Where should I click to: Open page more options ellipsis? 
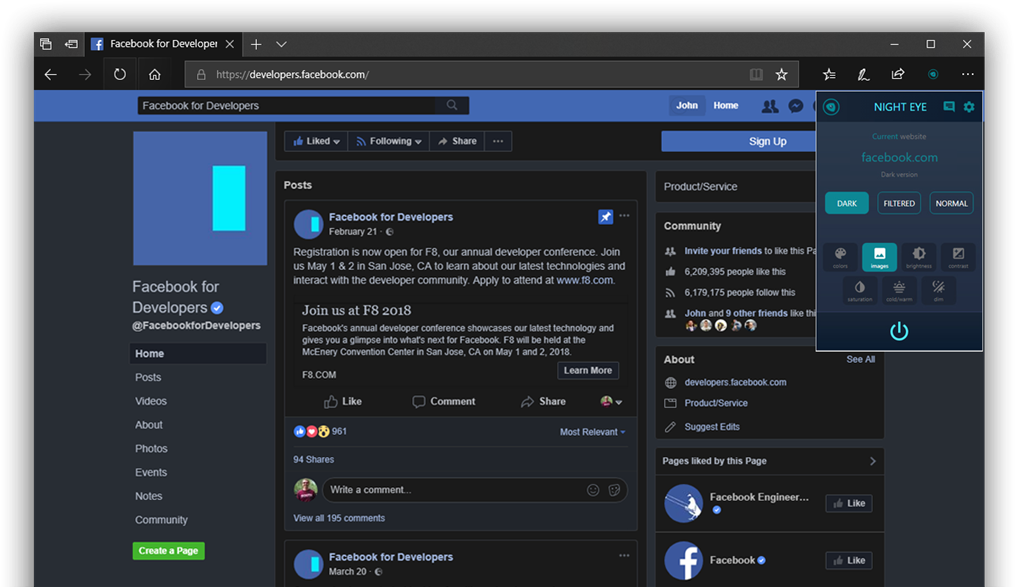coord(498,141)
